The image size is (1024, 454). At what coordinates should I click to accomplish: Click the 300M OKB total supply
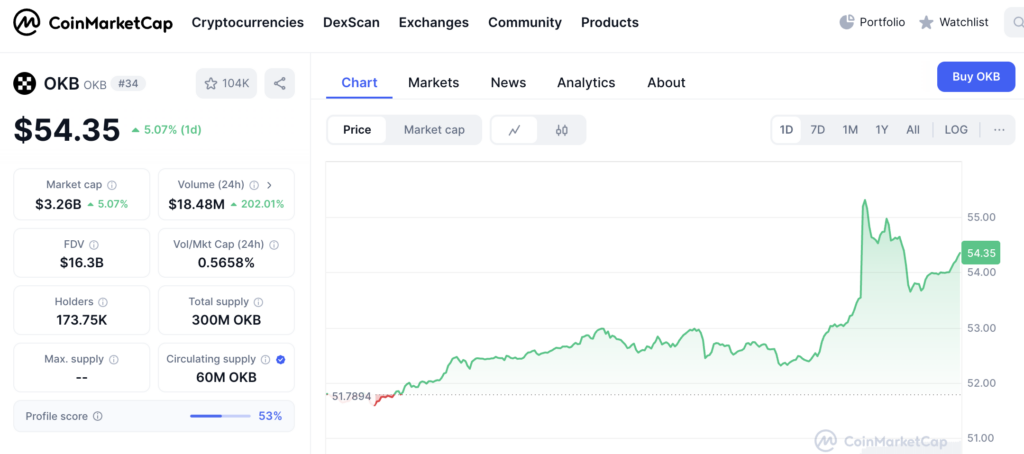click(226, 320)
